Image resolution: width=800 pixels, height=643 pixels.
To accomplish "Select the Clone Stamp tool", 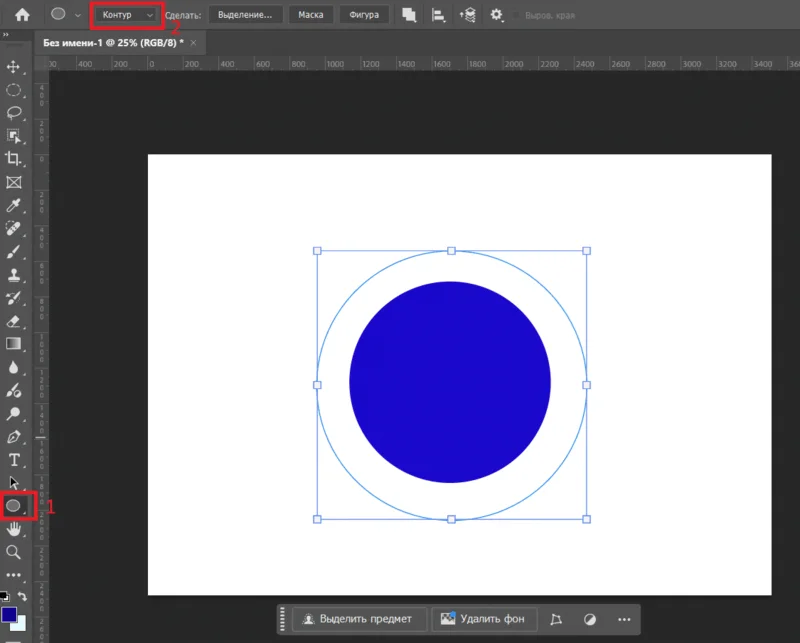I will [x=14, y=275].
